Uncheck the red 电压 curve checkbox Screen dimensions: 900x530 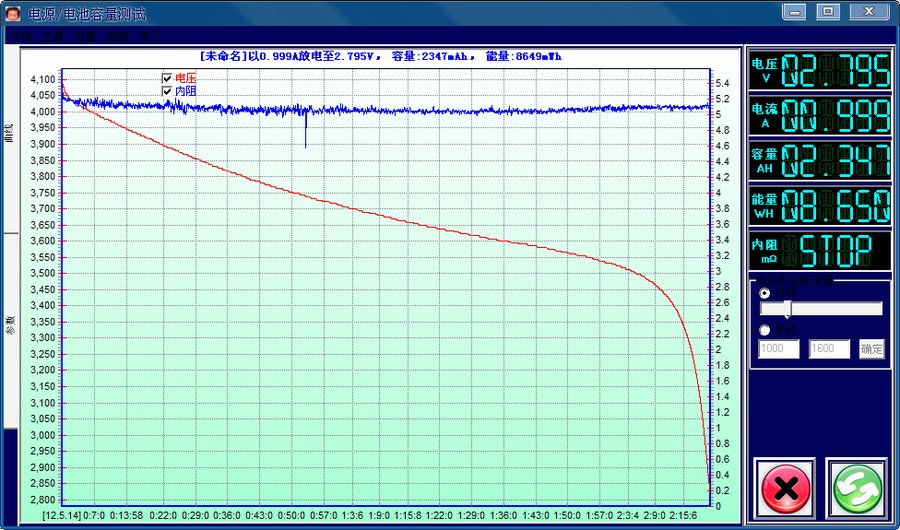click(x=167, y=78)
